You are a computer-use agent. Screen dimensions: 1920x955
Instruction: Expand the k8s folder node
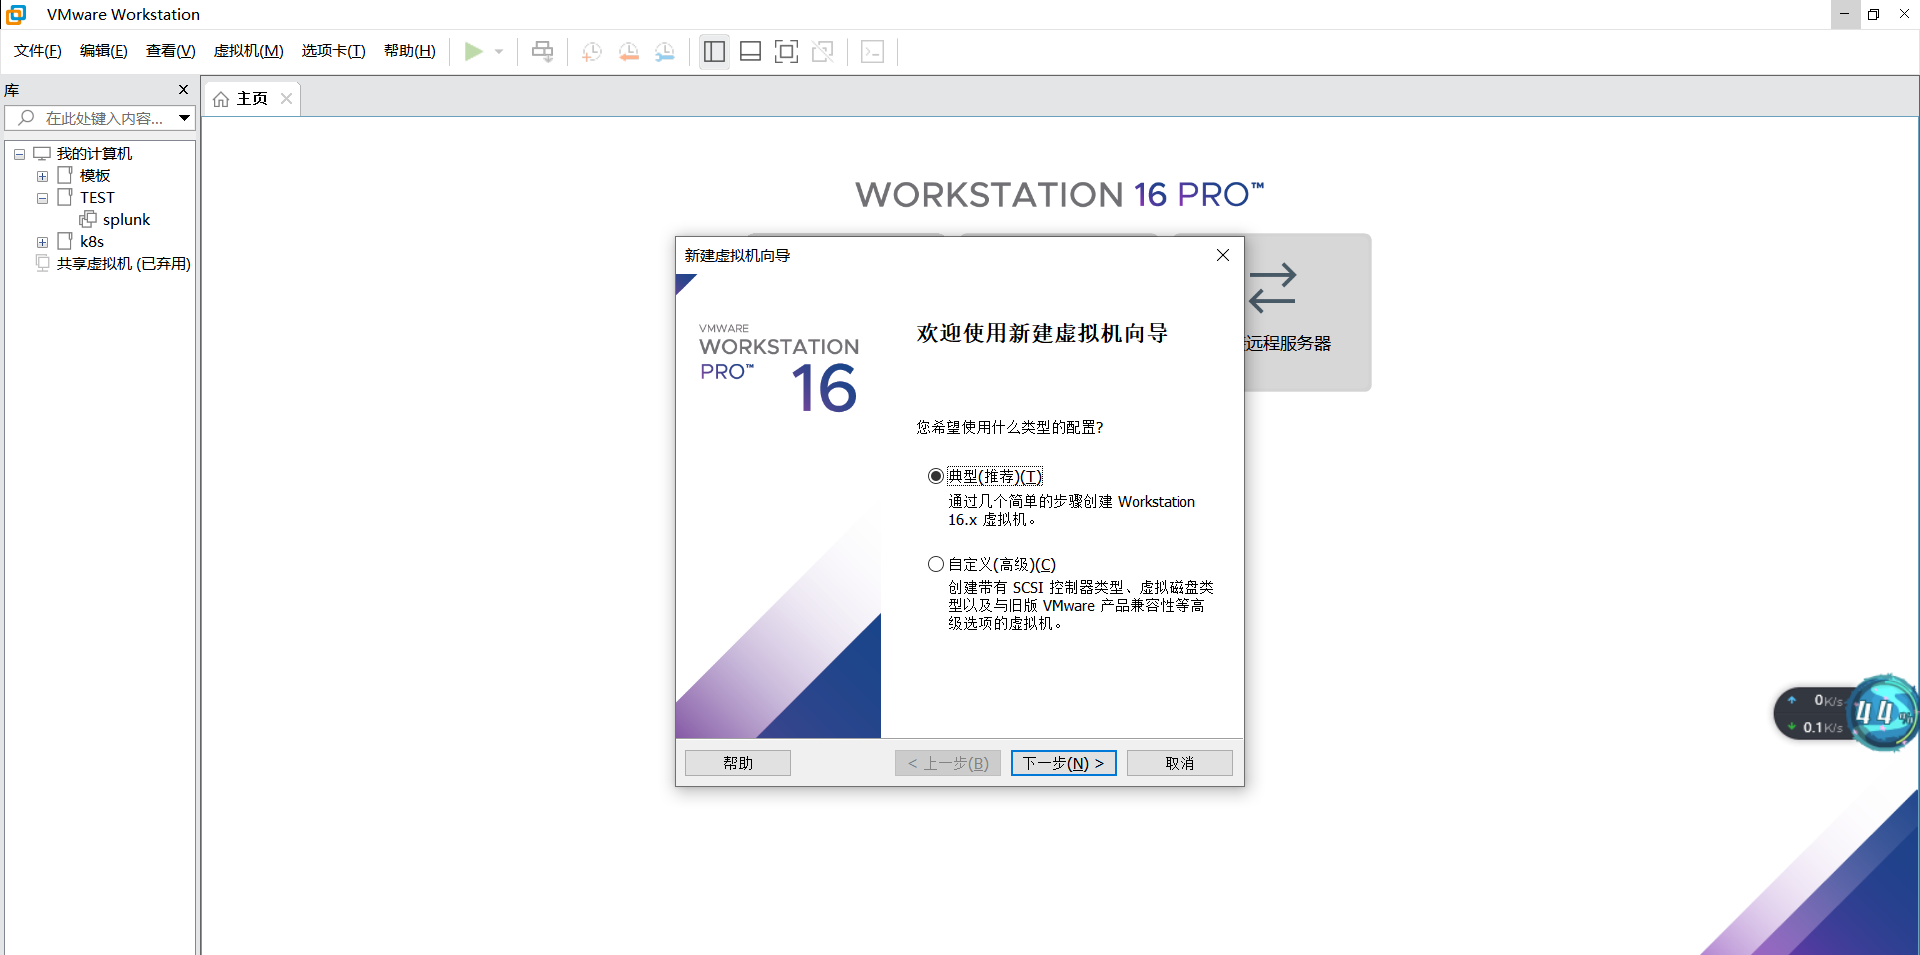(42, 242)
